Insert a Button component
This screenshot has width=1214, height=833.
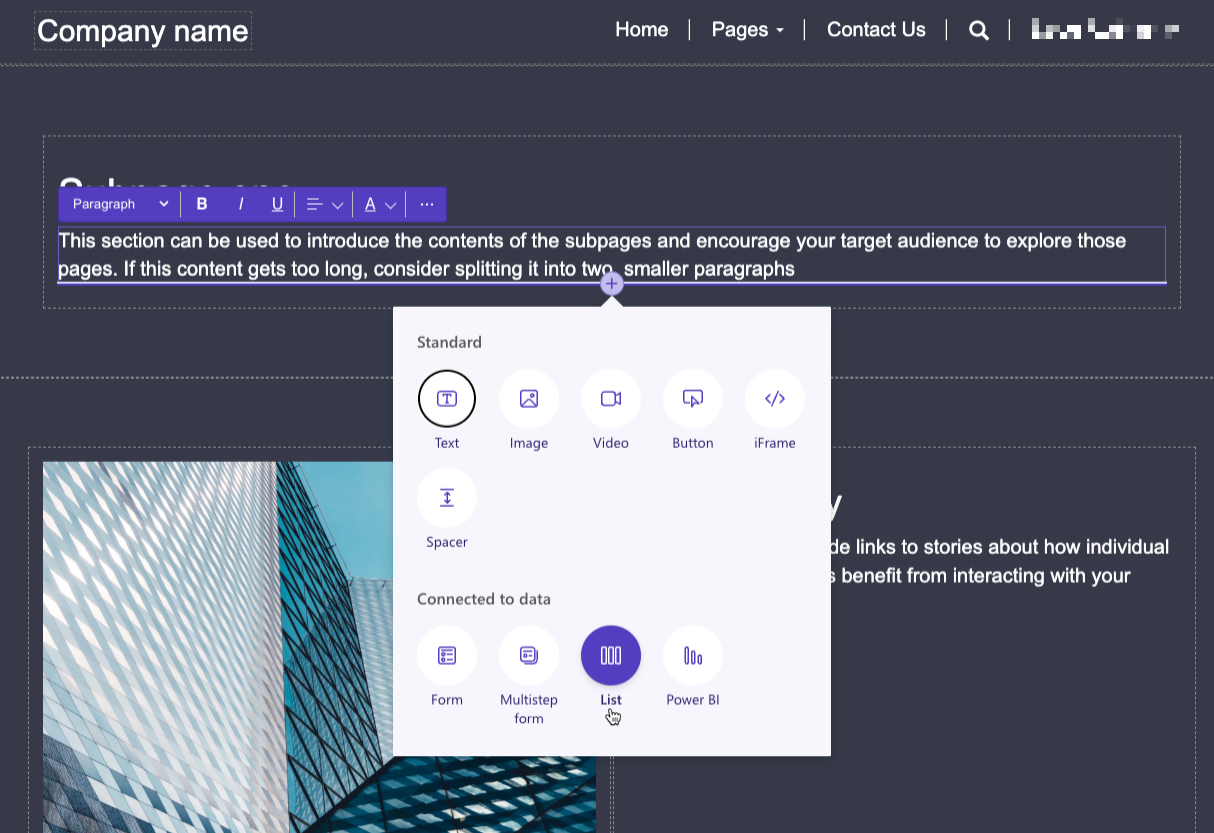point(693,398)
